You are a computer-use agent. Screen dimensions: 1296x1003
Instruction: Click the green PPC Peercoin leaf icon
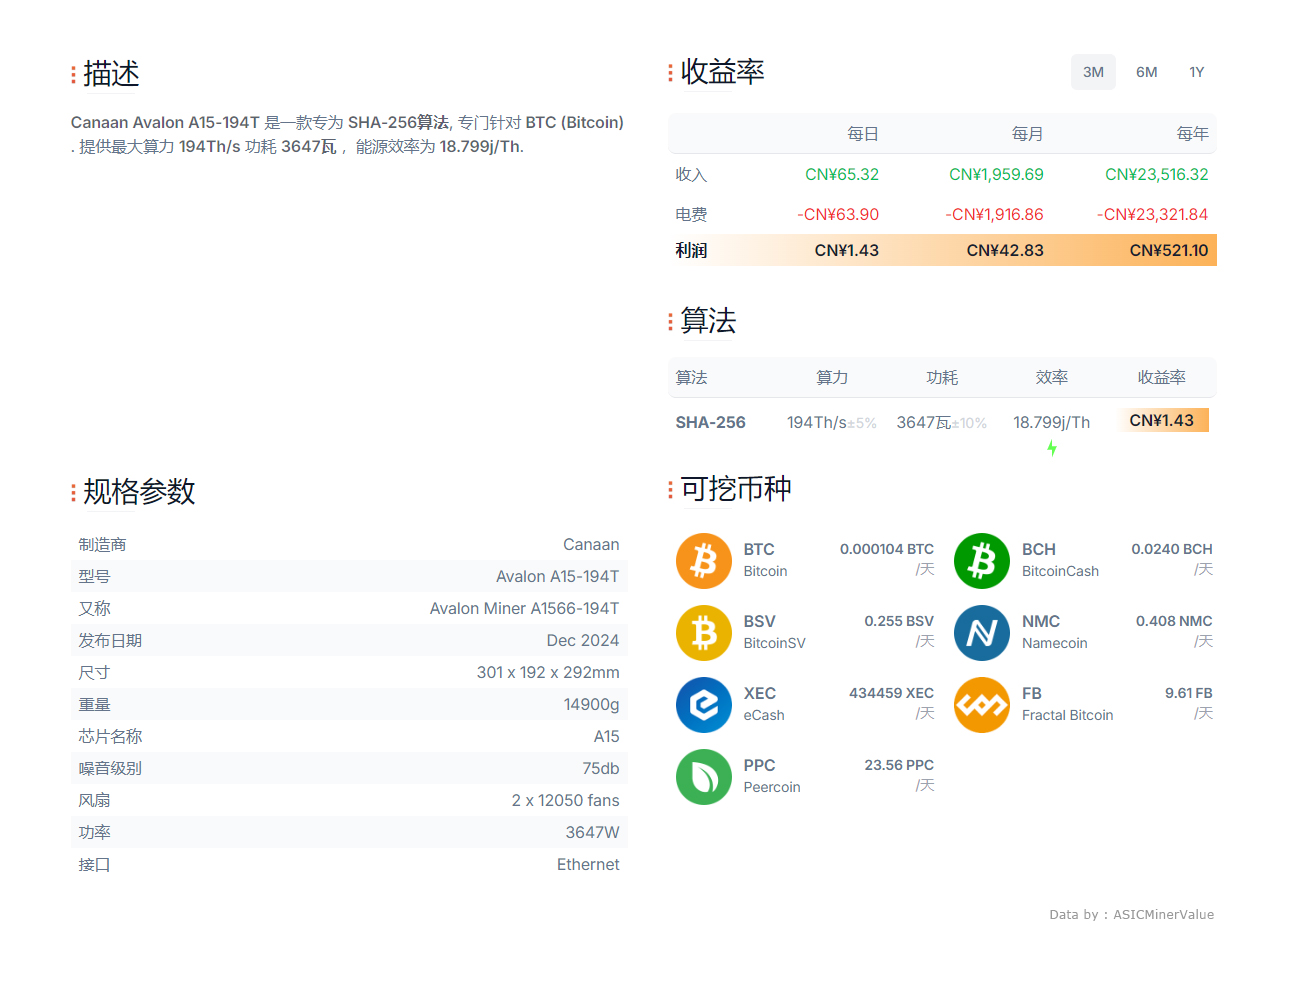pos(704,777)
